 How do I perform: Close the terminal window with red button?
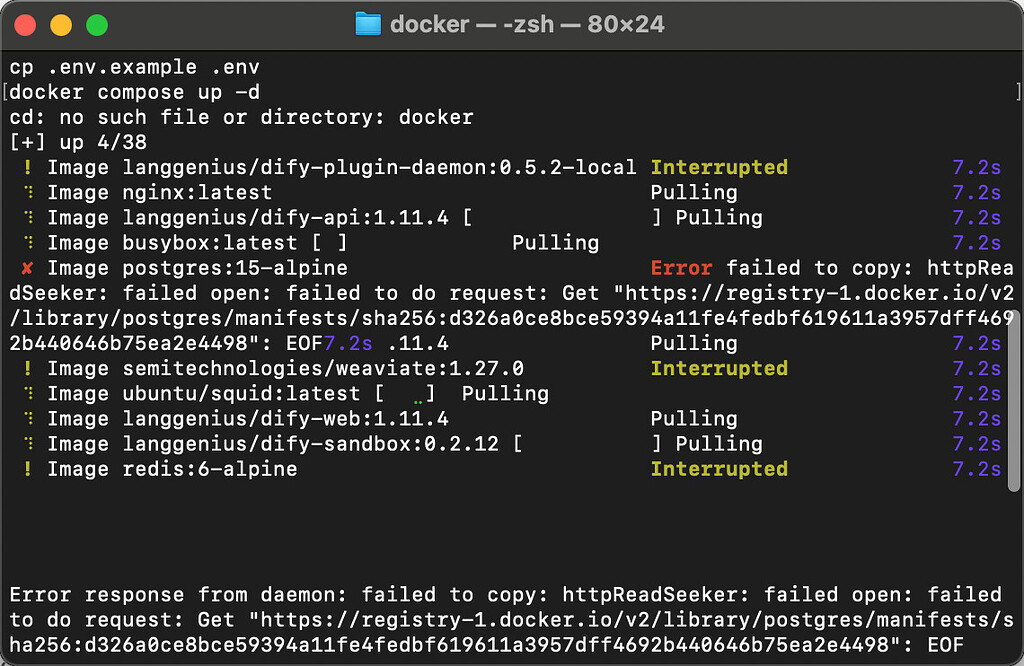[x=25, y=25]
